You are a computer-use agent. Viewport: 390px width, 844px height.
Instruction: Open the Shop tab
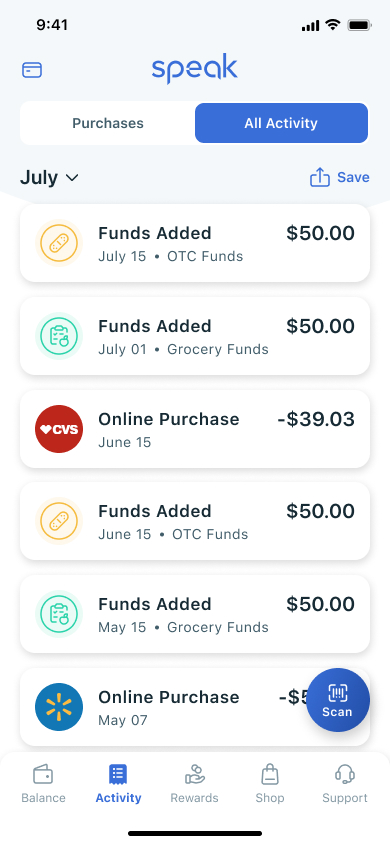tap(270, 784)
